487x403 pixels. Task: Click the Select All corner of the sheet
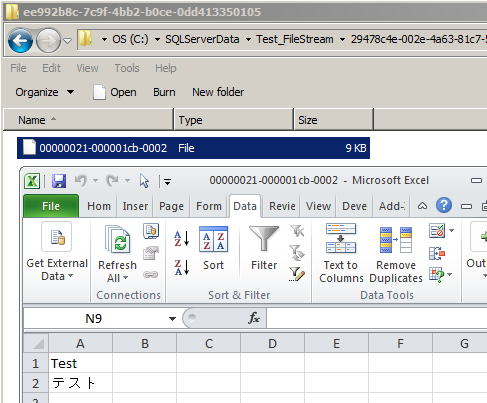[36, 343]
